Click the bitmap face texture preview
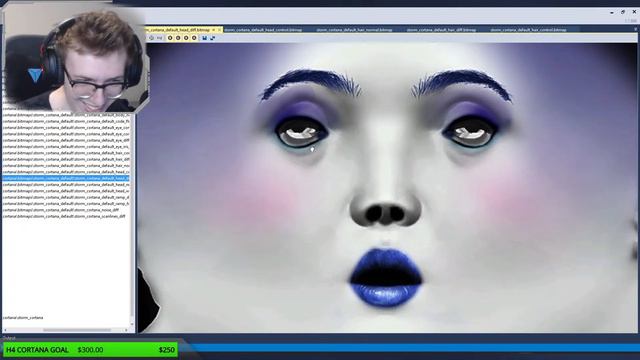This screenshot has height=360, width=640. (386, 188)
